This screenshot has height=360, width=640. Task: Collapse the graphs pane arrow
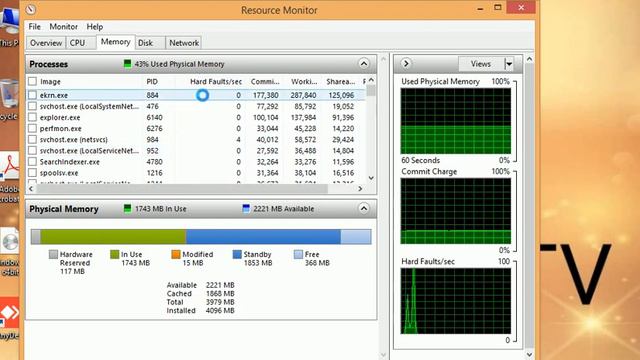[x=406, y=64]
